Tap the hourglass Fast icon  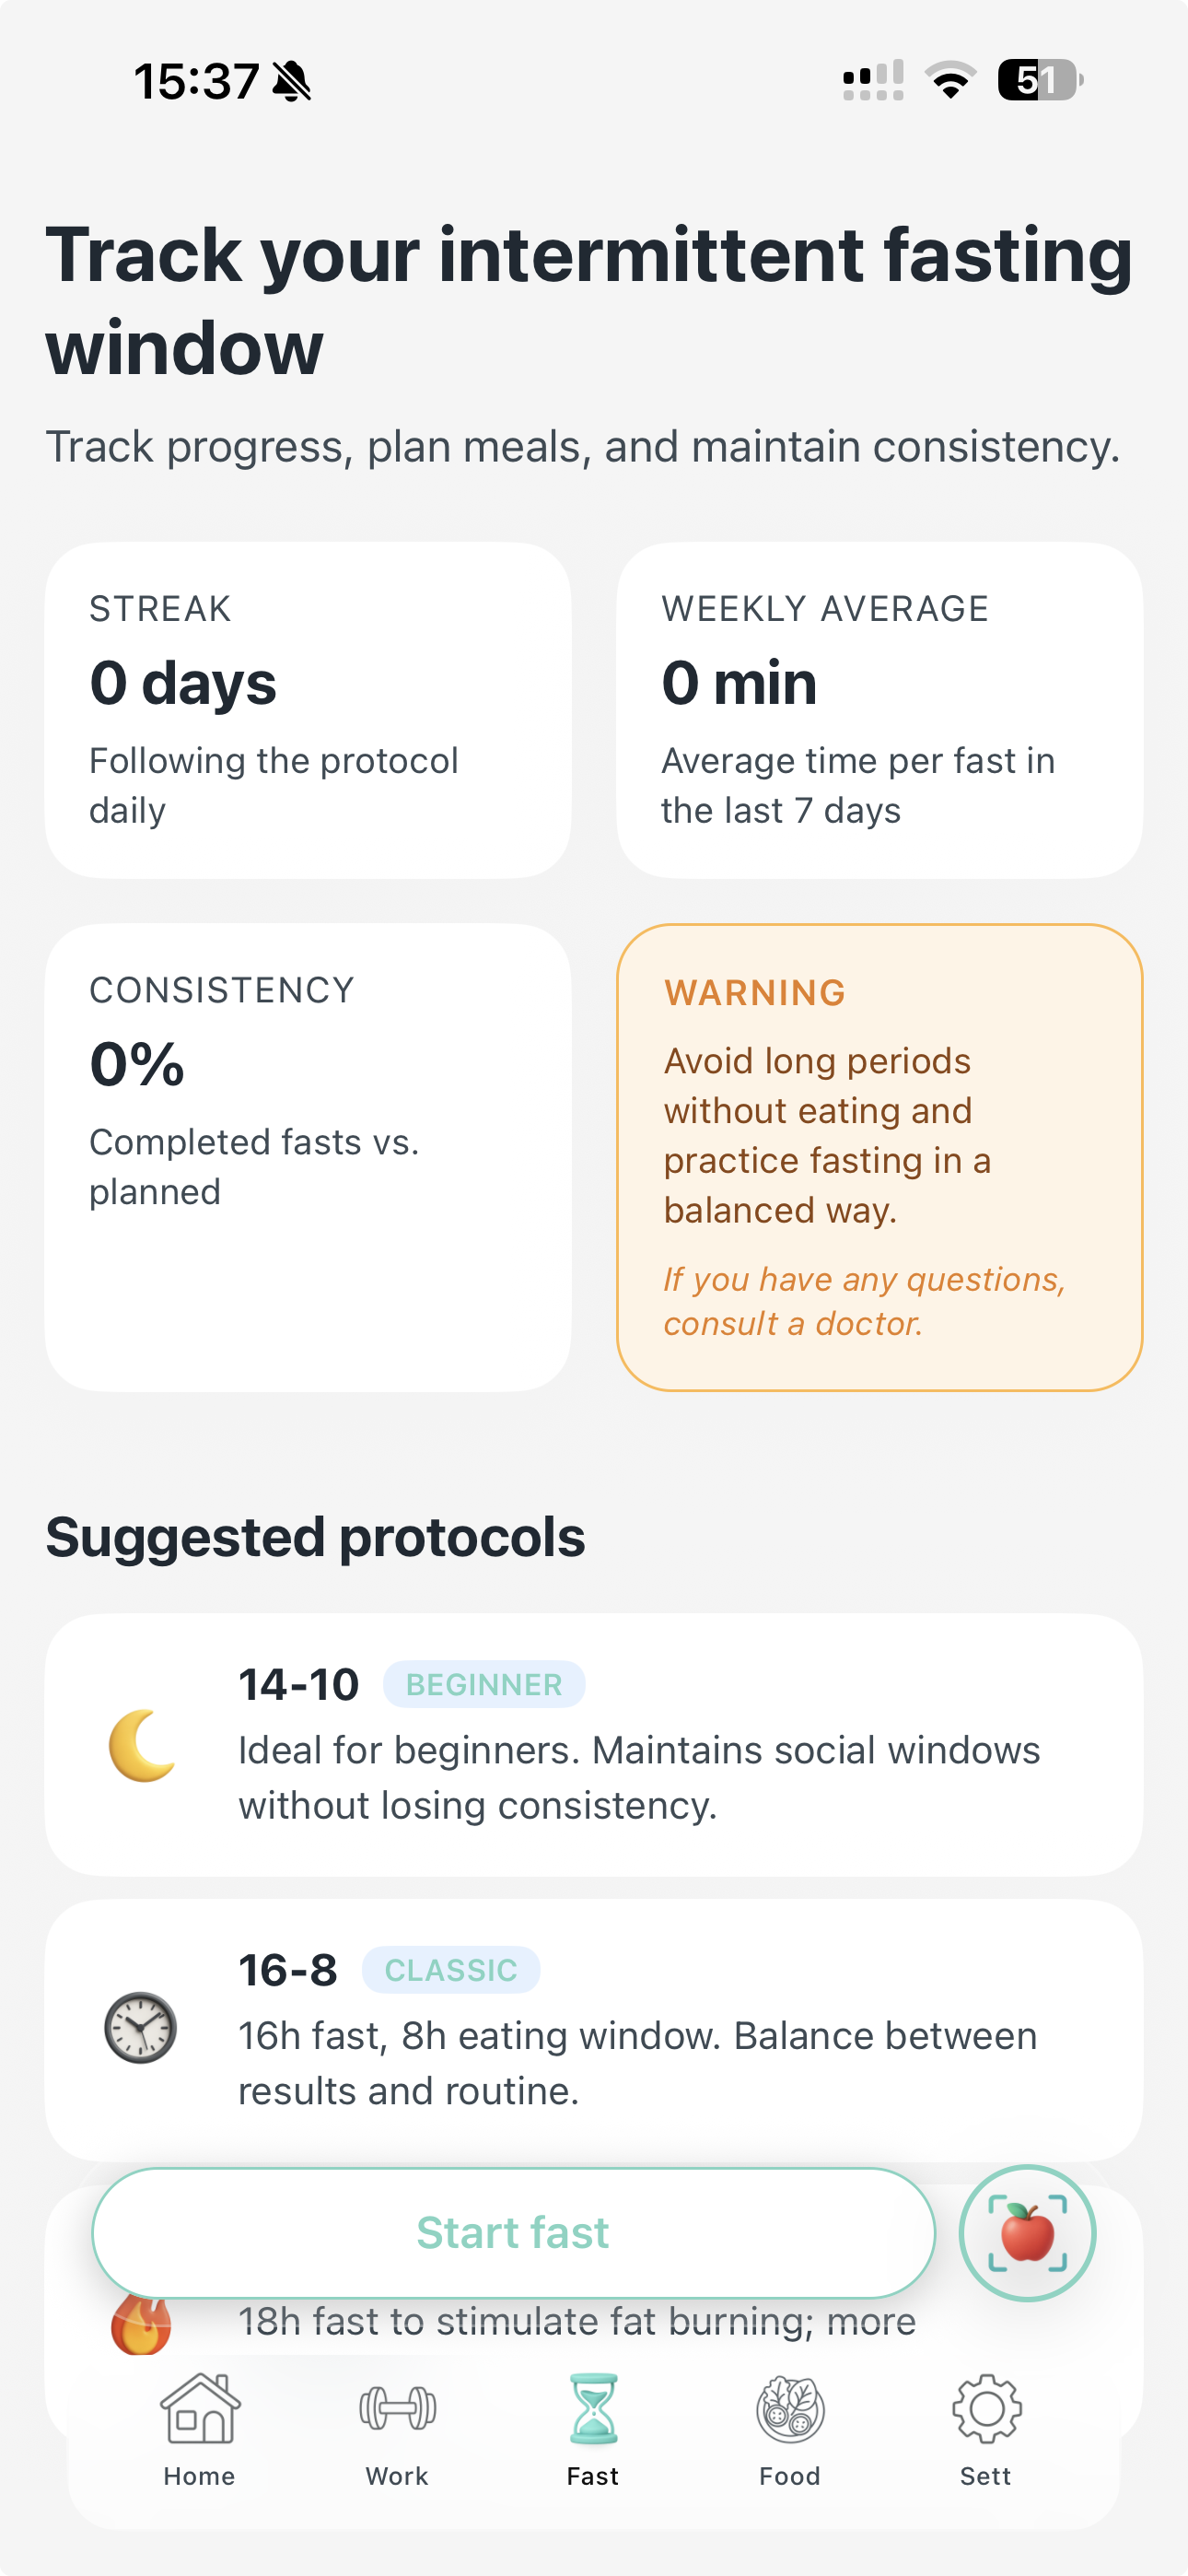(x=593, y=2408)
